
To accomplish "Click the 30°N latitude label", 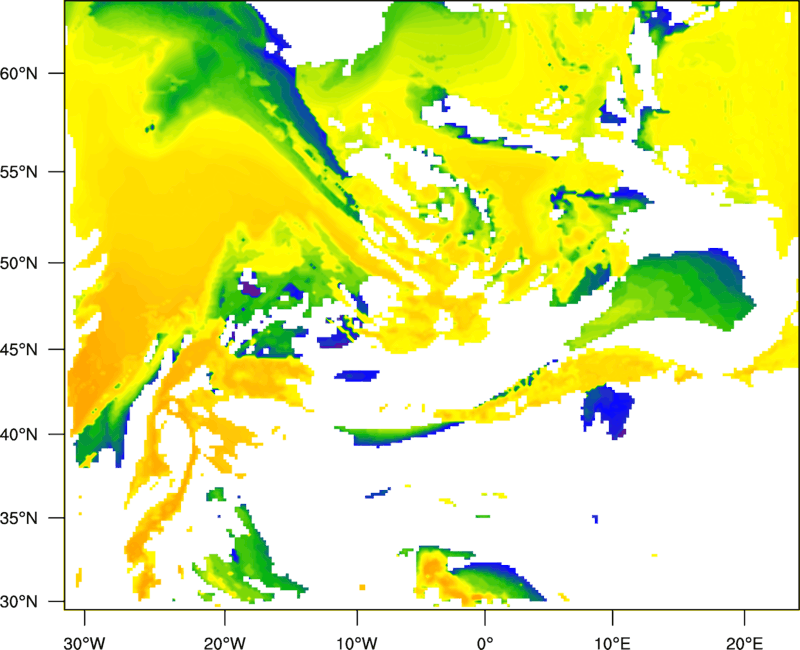I will pos(19,602).
